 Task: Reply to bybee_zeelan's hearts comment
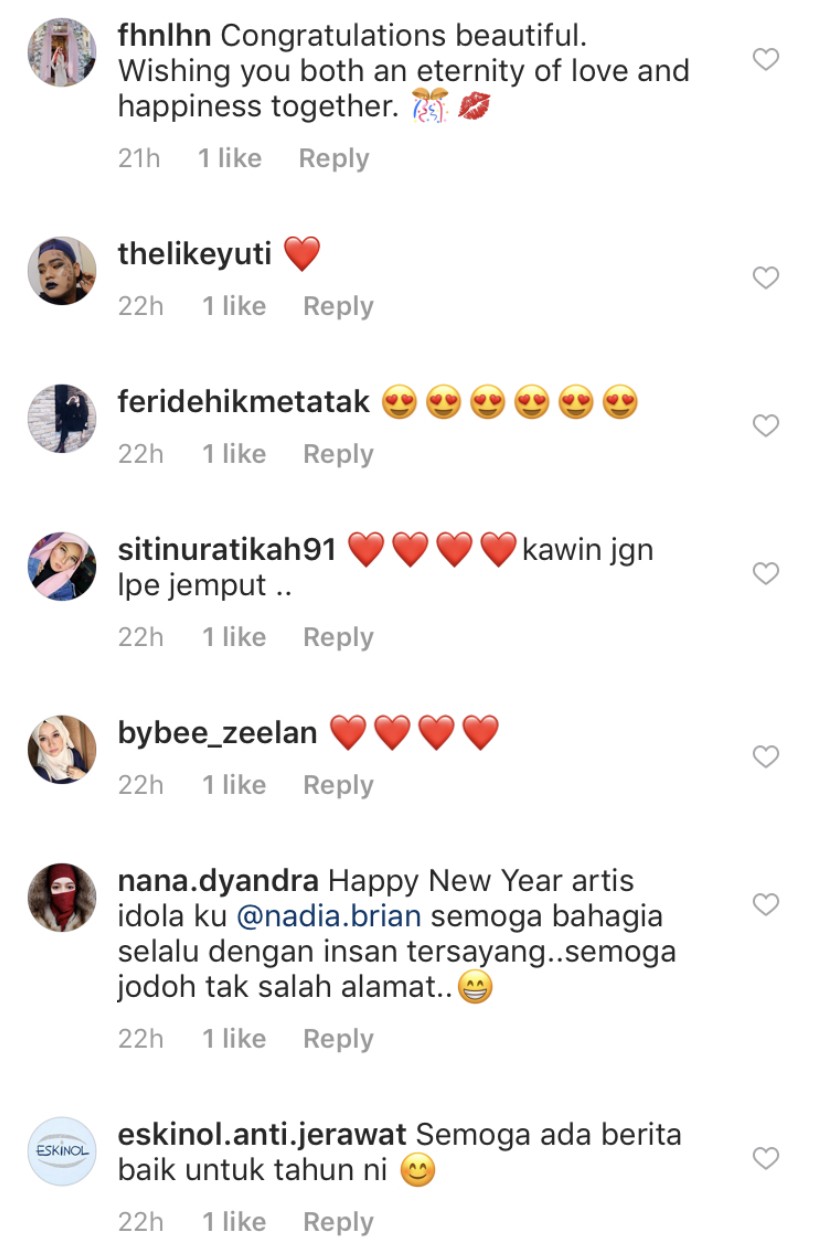pos(338,786)
